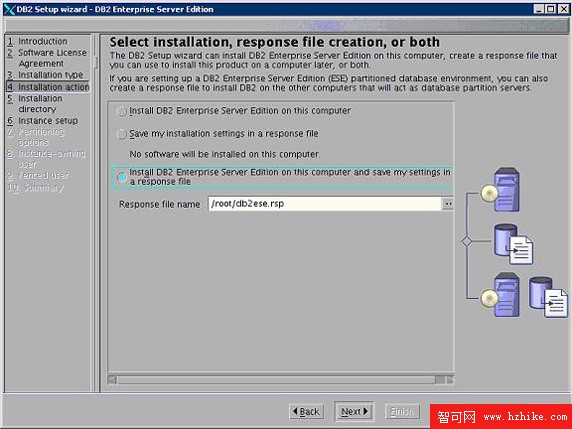572x429 pixels.
Task: Close the DB2 Setup wizard window
Action: (x=564, y=9)
